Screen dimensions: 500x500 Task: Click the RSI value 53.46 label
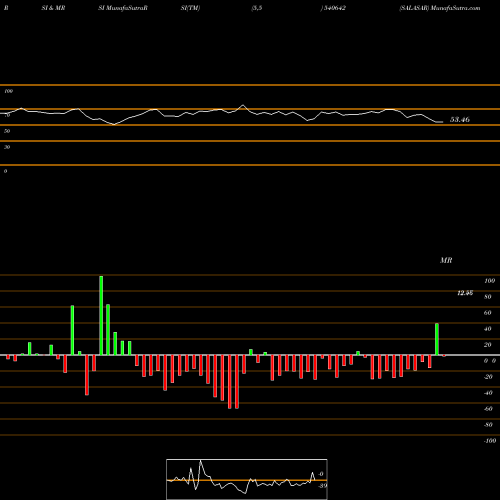coord(460,119)
